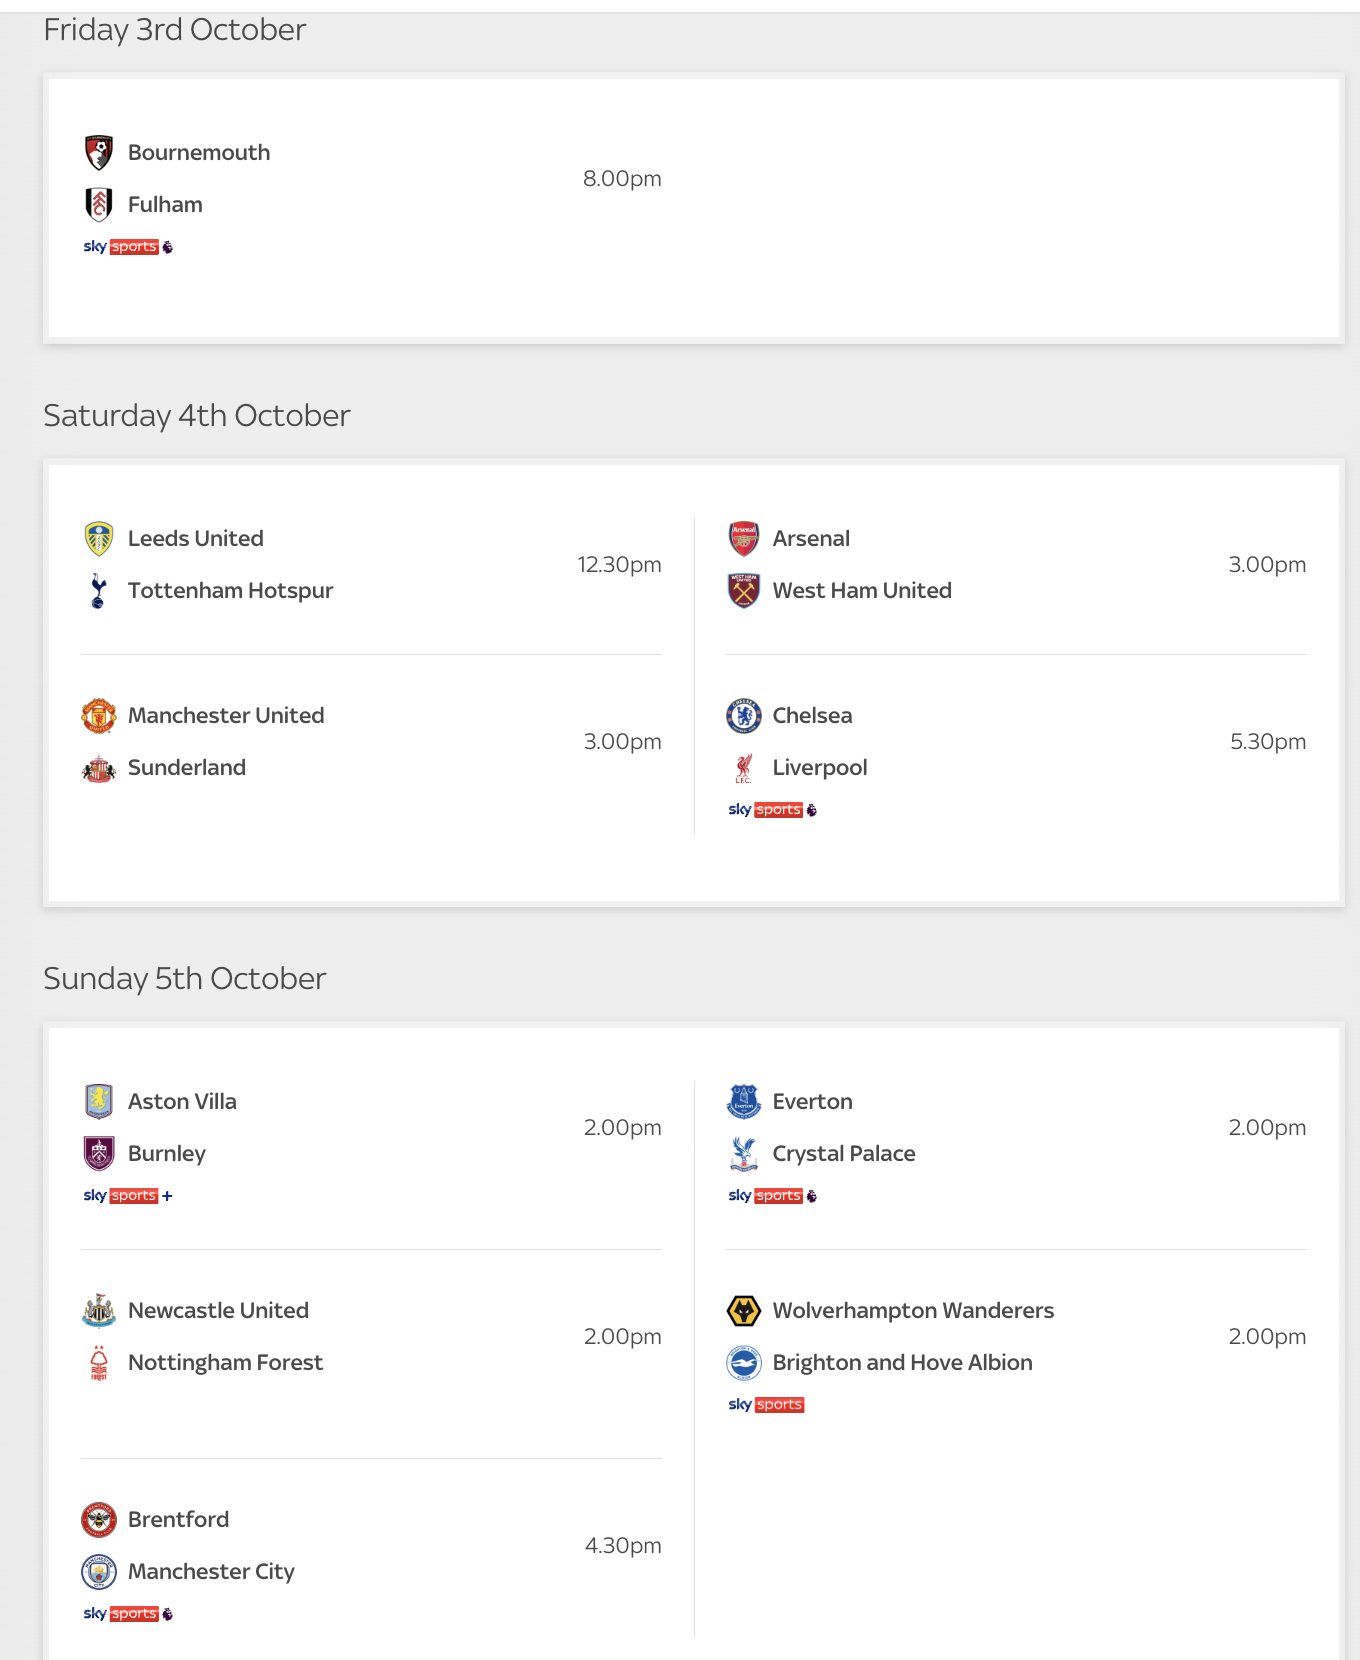
Task: Open the Leeds United team link
Action: (196, 539)
